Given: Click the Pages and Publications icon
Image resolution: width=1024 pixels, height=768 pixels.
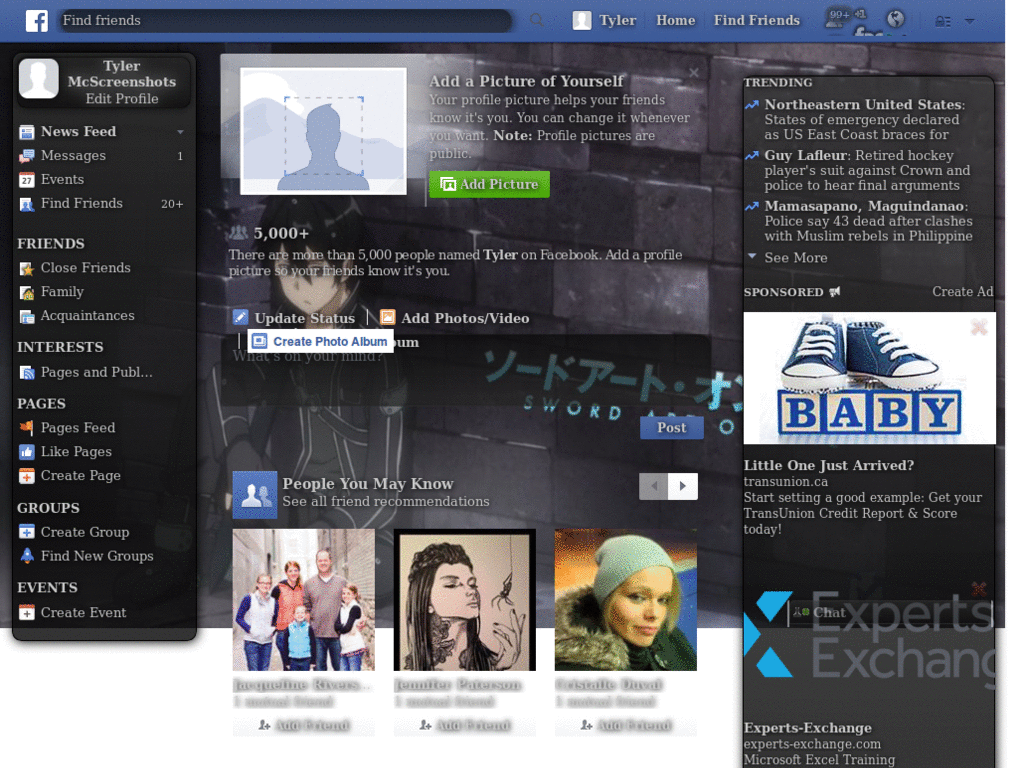Looking at the screenshot, I should coord(27,373).
